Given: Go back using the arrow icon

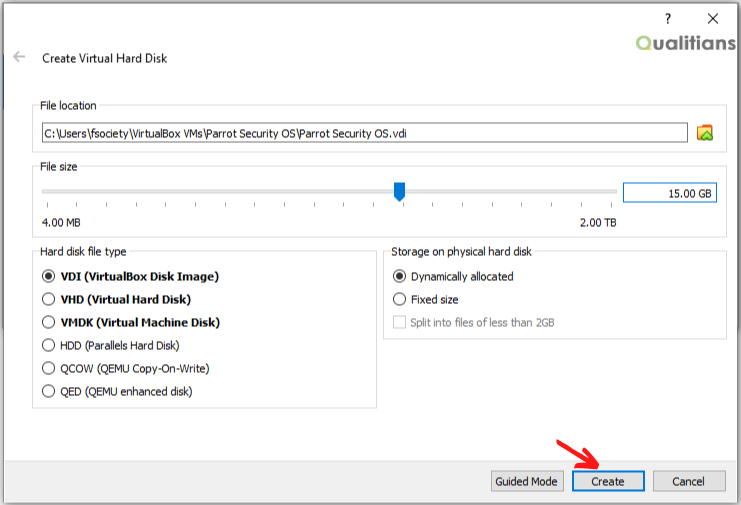Looking at the screenshot, I should pyautogui.click(x=19, y=57).
